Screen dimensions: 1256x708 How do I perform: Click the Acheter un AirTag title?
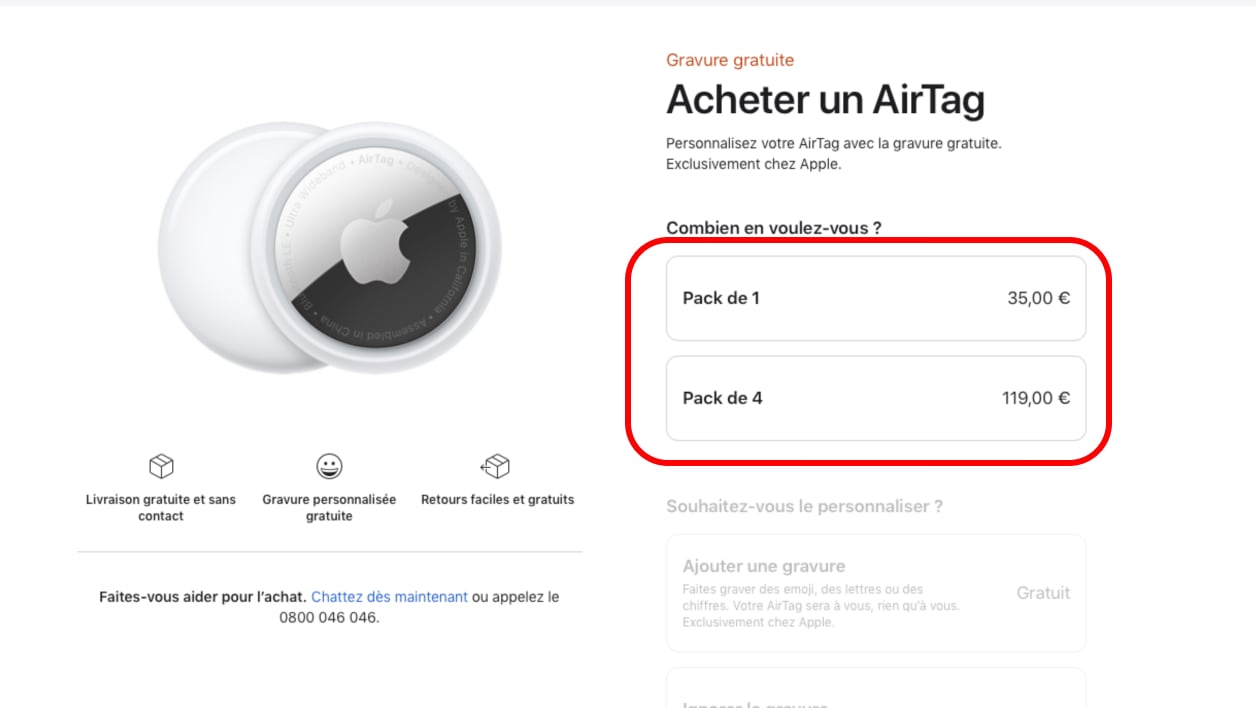825,100
